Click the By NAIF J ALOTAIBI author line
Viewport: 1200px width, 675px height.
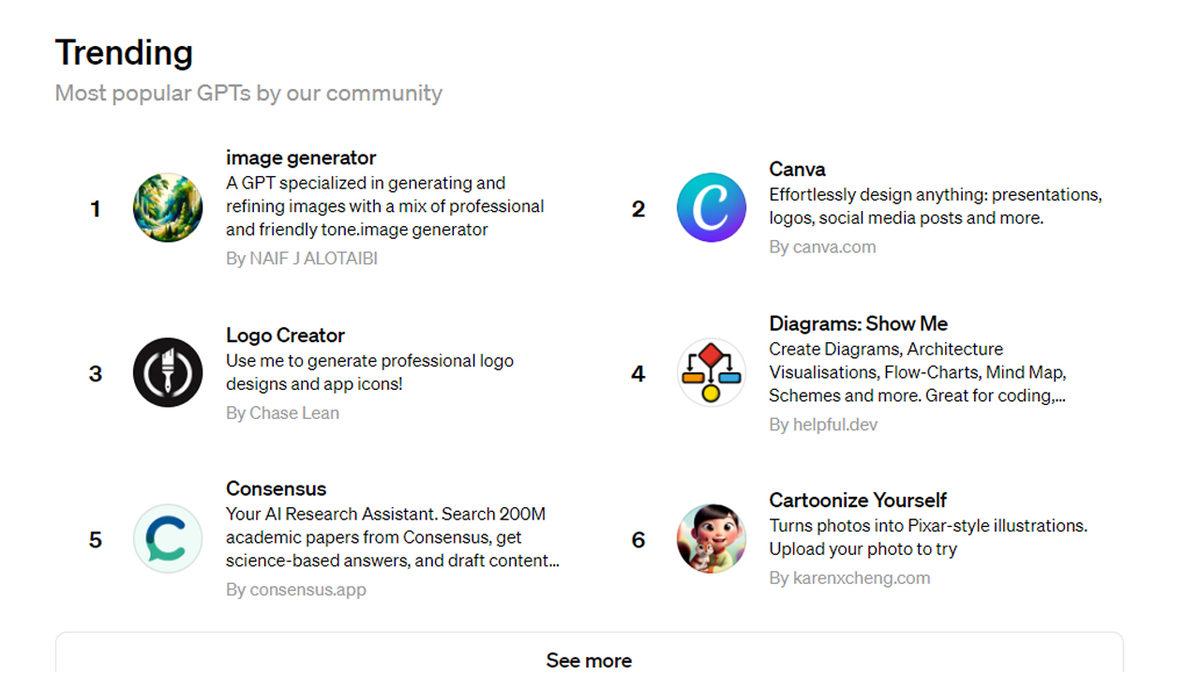tap(302, 258)
